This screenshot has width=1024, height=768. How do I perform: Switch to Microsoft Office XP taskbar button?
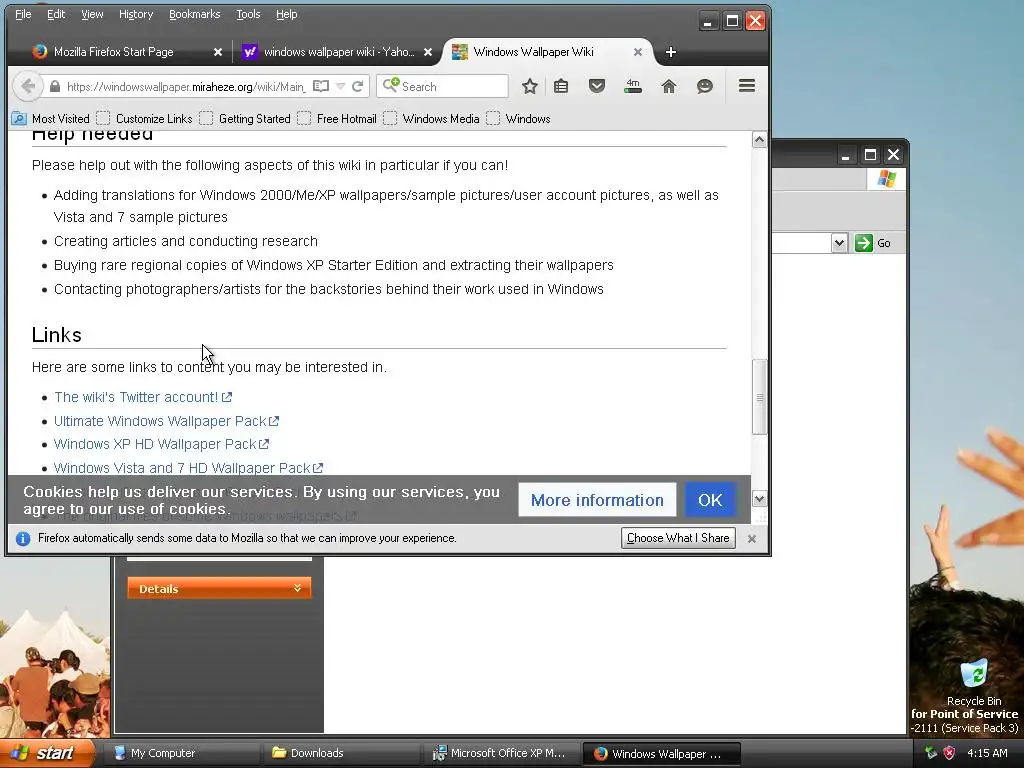500,753
